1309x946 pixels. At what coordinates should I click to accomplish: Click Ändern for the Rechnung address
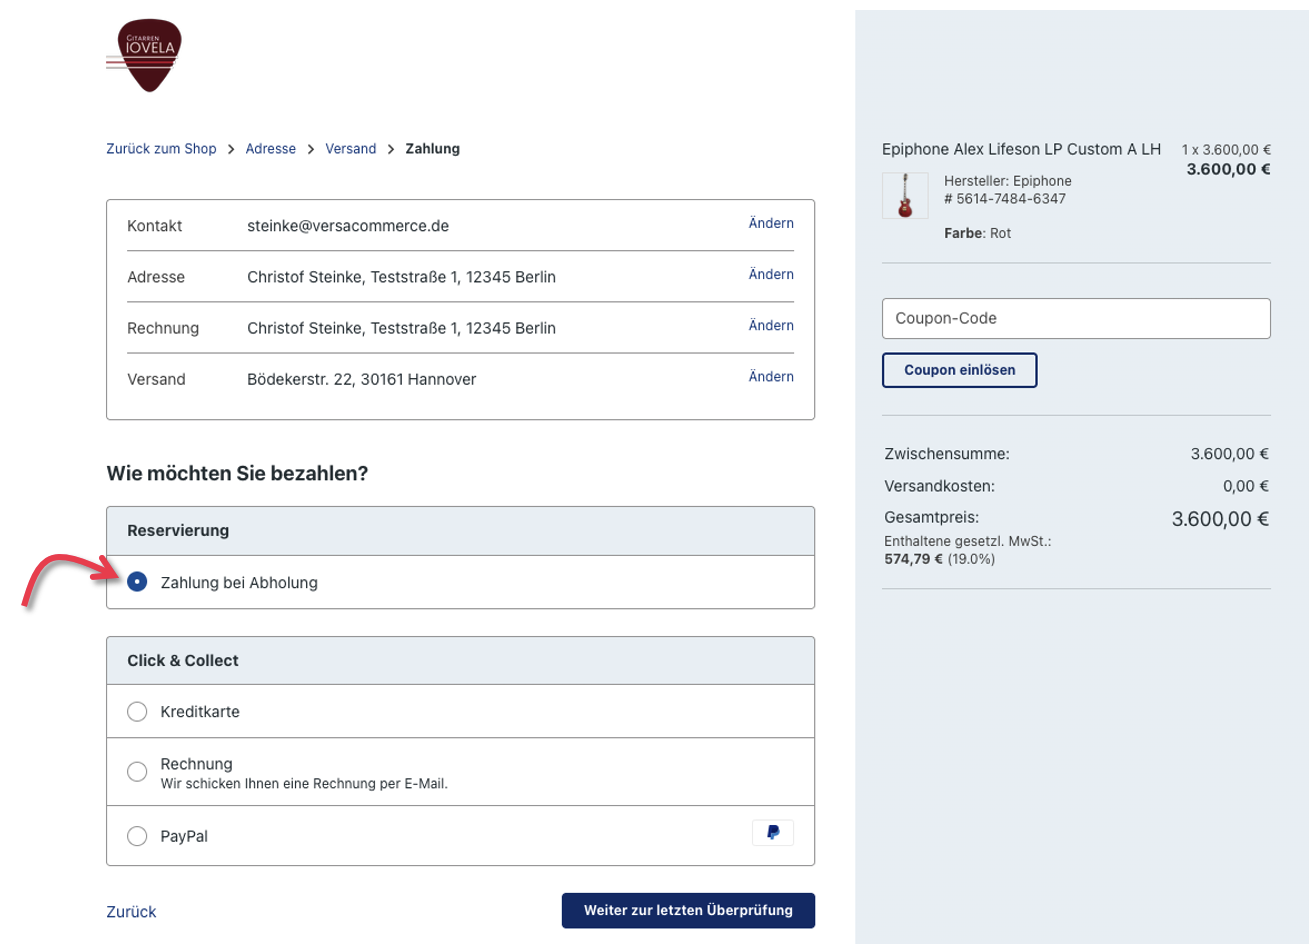point(770,325)
